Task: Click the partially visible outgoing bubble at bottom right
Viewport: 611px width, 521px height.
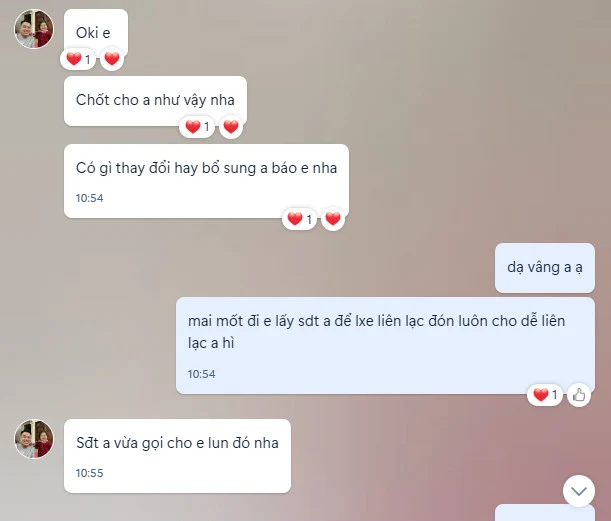Action: point(545,513)
